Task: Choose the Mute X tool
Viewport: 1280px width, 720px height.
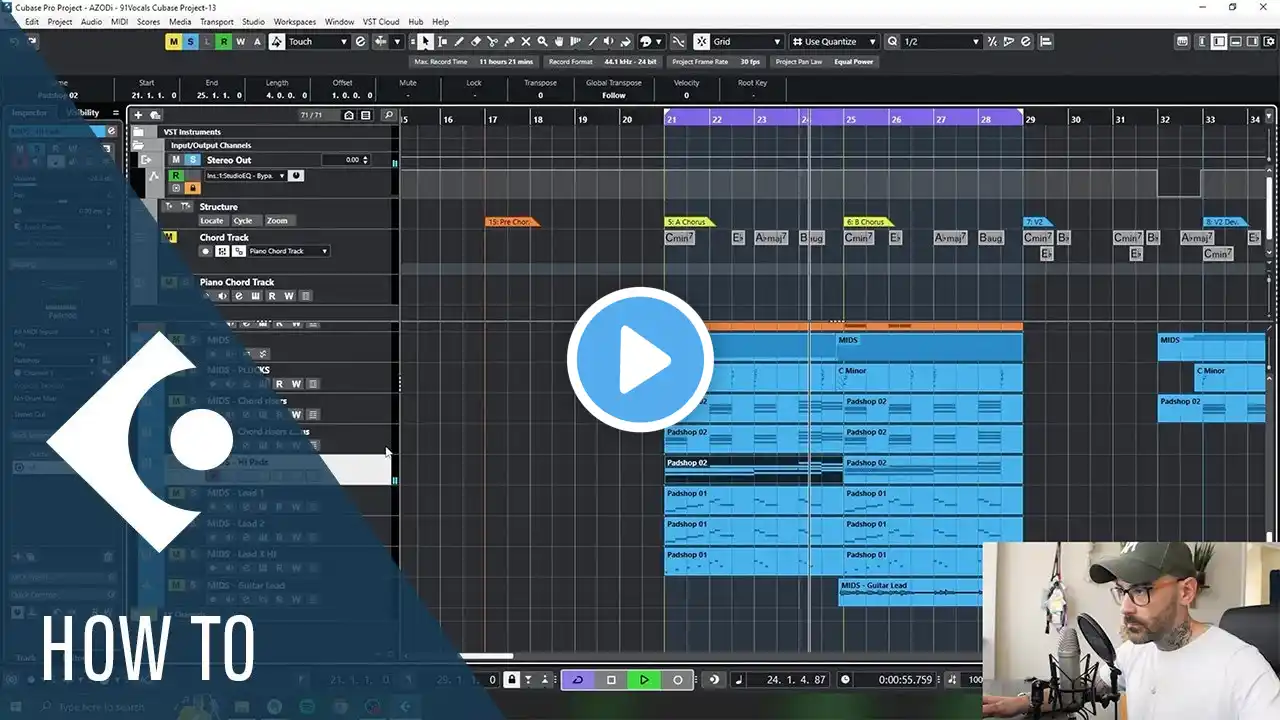Action: 526,42
